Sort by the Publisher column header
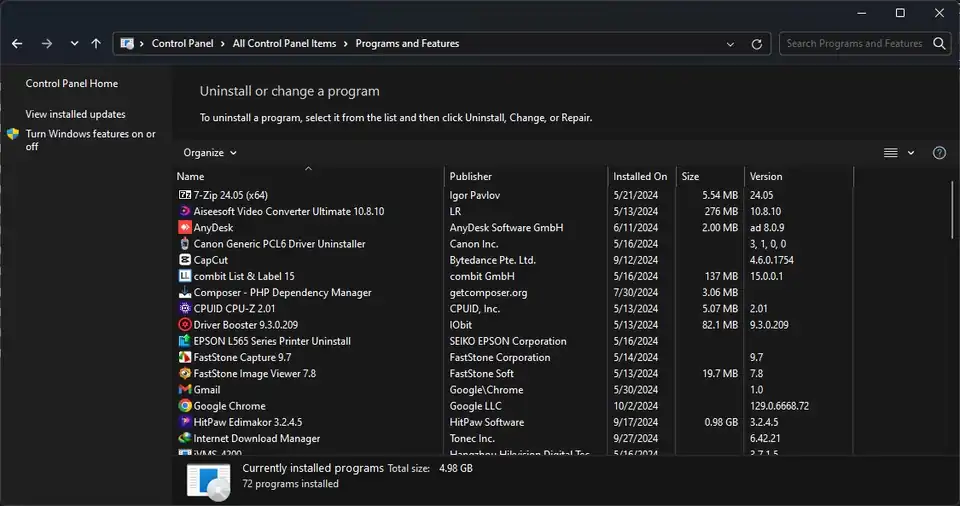 (x=470, y=176)
